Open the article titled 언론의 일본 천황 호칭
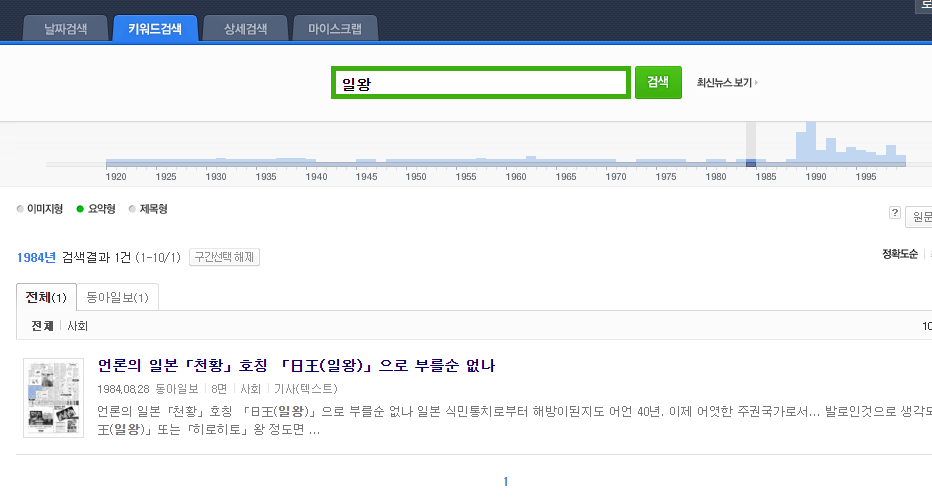The image size is (932, 503). [296, 366]
